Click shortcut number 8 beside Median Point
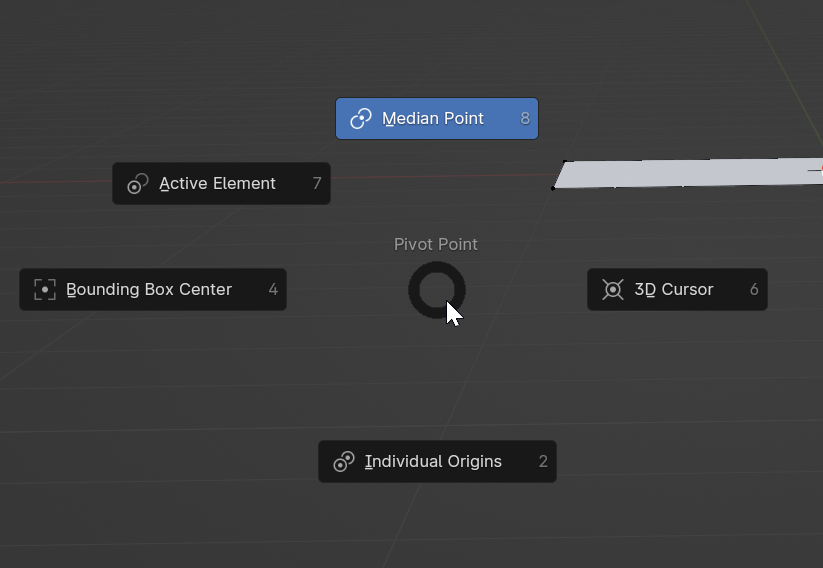The width and height of the screenshot is (823, 568). pos(525,119)
